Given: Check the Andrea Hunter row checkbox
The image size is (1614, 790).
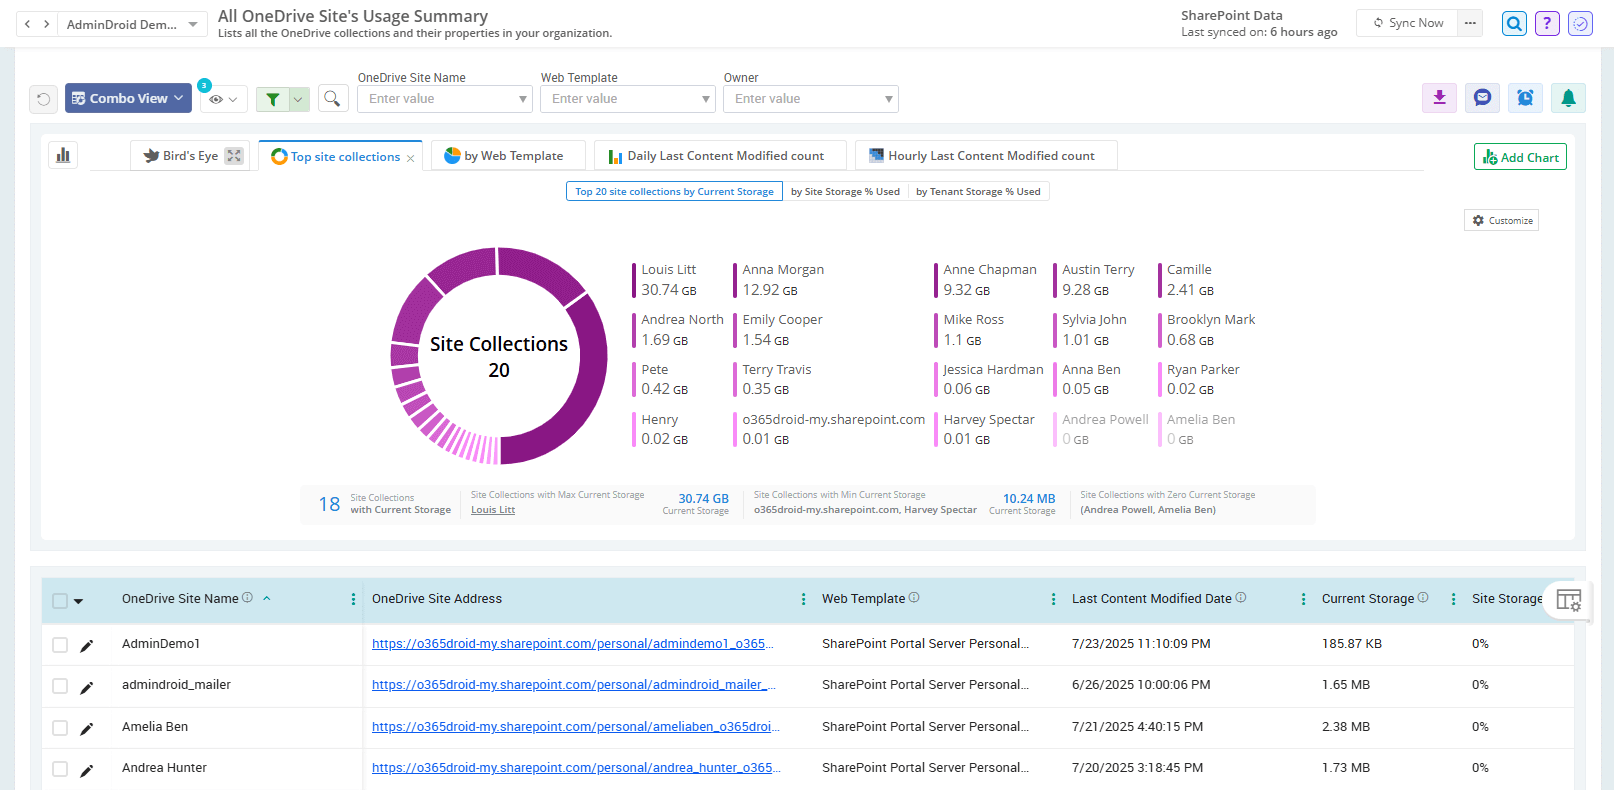Looking at the screenshot, I should (60, 769).
